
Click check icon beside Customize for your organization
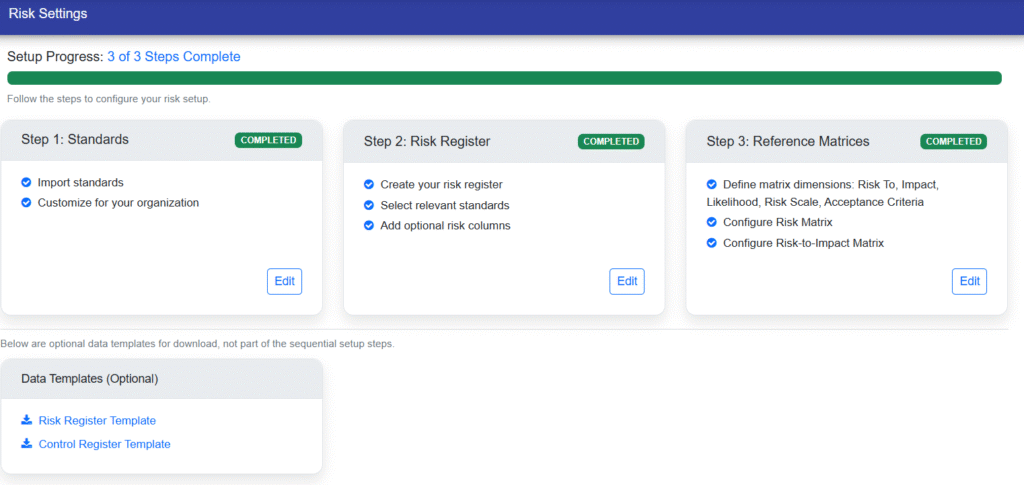click(x=26, y=203)
